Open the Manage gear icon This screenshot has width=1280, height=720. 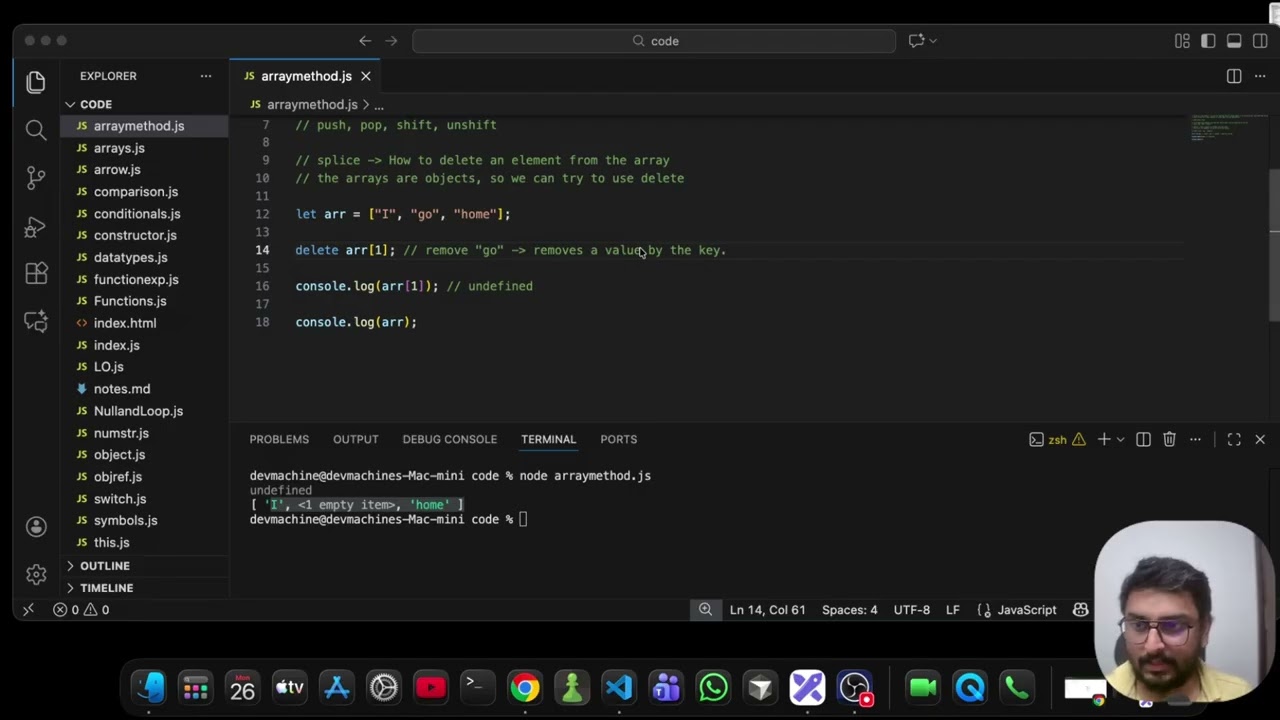pos(36,575)
